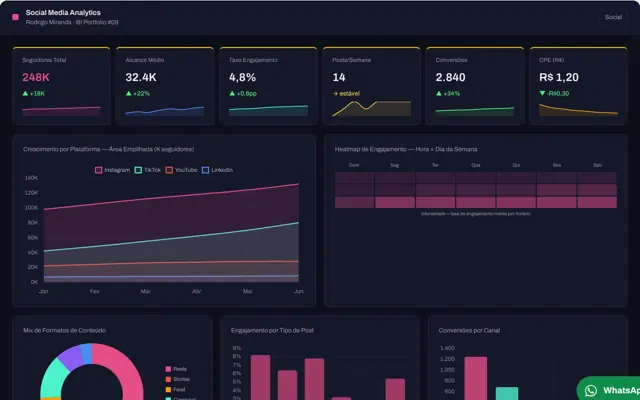The image size is (640, 400).
Task: Toggle YouTube series in the growth legend
Action: click(181, 170)
